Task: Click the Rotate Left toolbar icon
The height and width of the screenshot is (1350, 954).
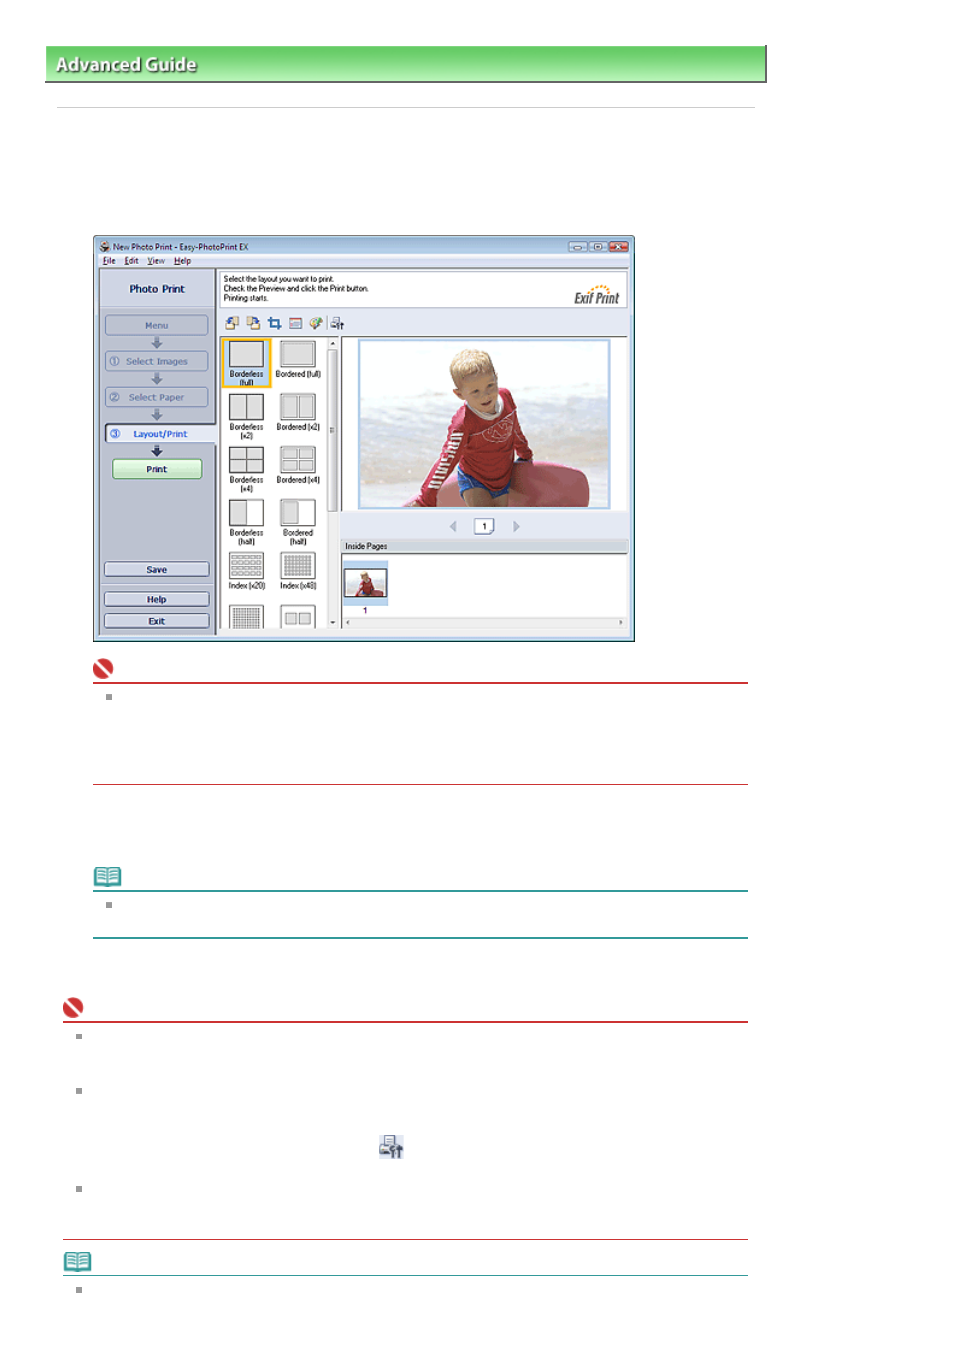Action: pos(232,323)
